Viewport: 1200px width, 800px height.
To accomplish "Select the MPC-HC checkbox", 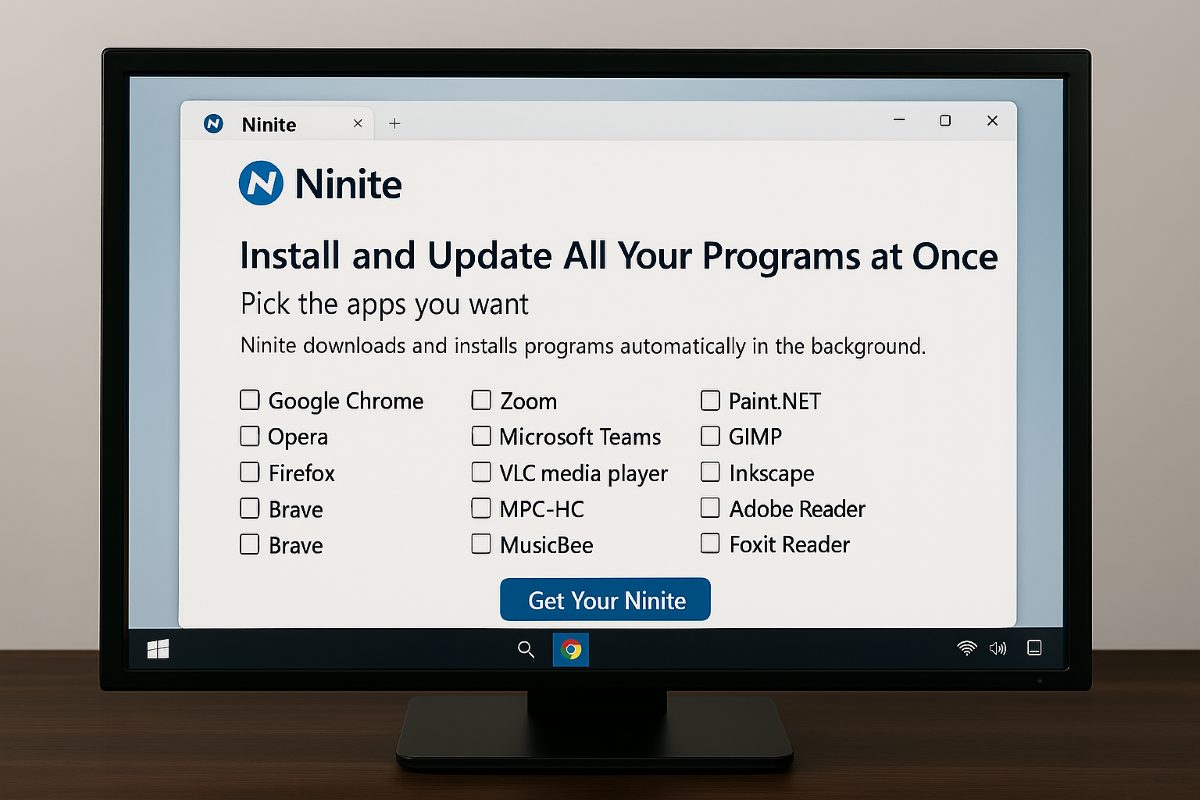I will pyautogui.click(x=481, y=508).
